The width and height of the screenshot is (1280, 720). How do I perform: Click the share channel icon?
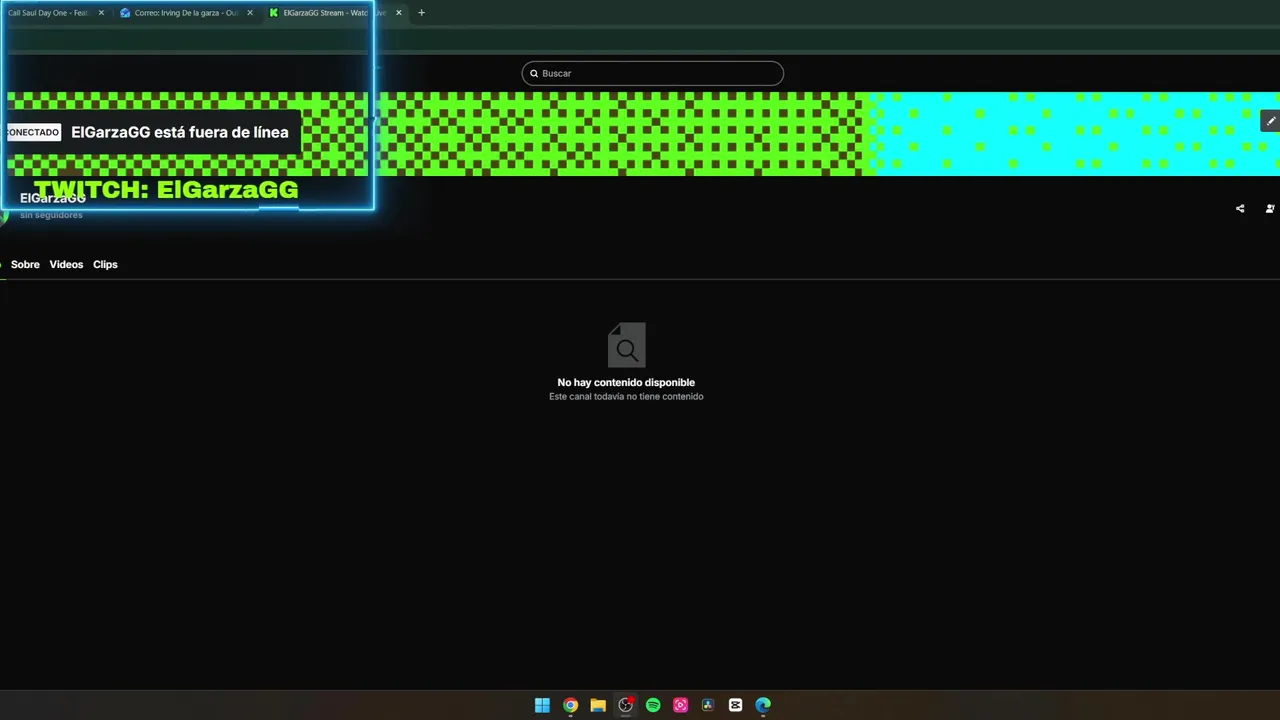tap(1240, 209)
